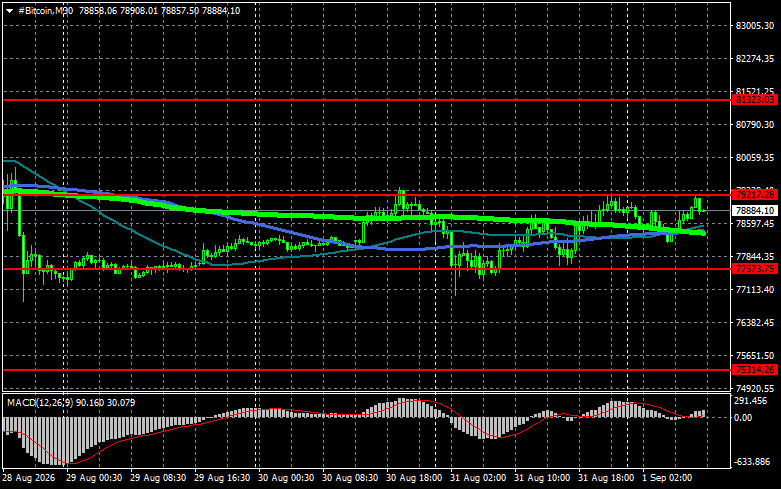Select the red 81323.03 price label
This screenshot has height=489, width=781.
[755, 100]
